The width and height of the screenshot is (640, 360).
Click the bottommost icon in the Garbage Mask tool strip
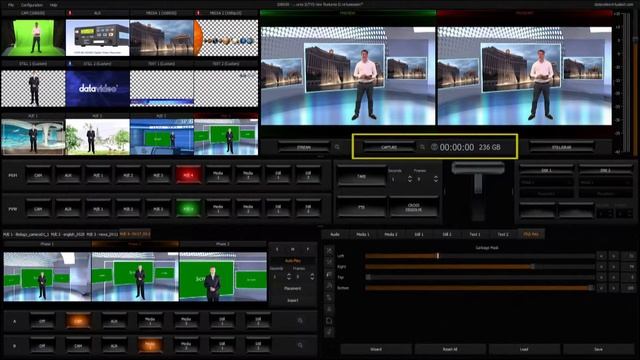pos(329,333)
